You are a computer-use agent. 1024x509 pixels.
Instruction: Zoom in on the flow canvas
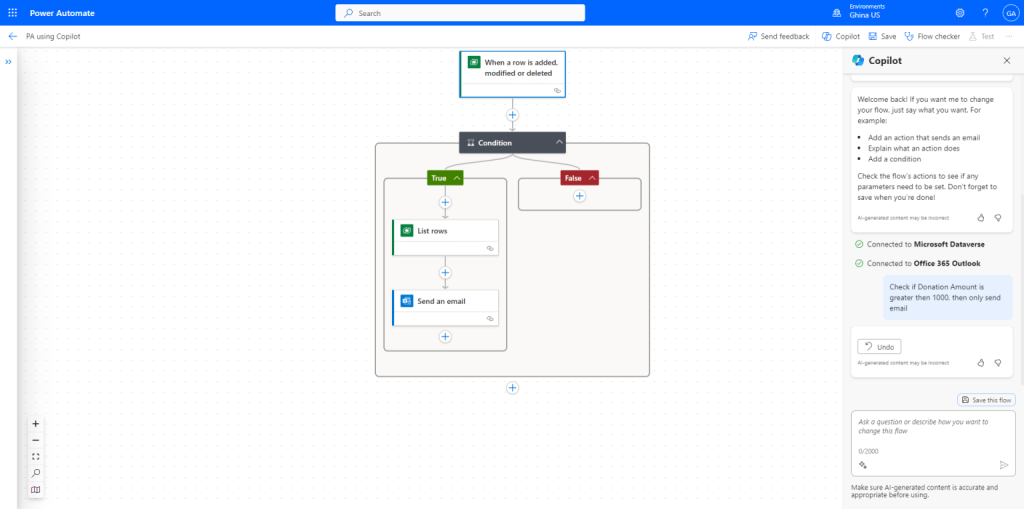click(36, 424)
